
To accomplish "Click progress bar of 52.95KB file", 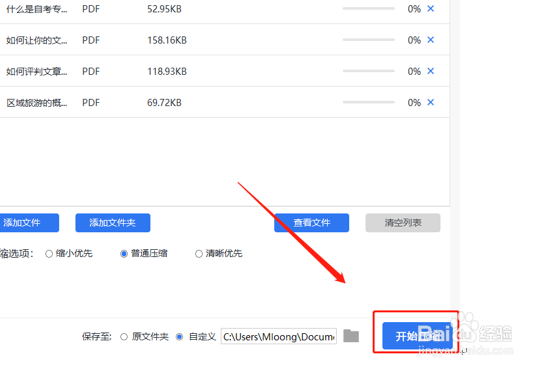I will (x=368, y=8).
